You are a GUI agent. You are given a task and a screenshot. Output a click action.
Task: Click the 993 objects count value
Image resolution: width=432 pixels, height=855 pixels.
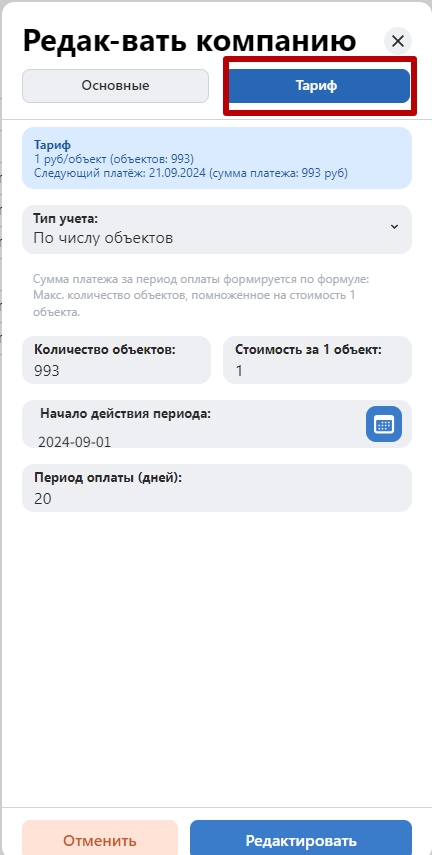click(x=46, y=371)
